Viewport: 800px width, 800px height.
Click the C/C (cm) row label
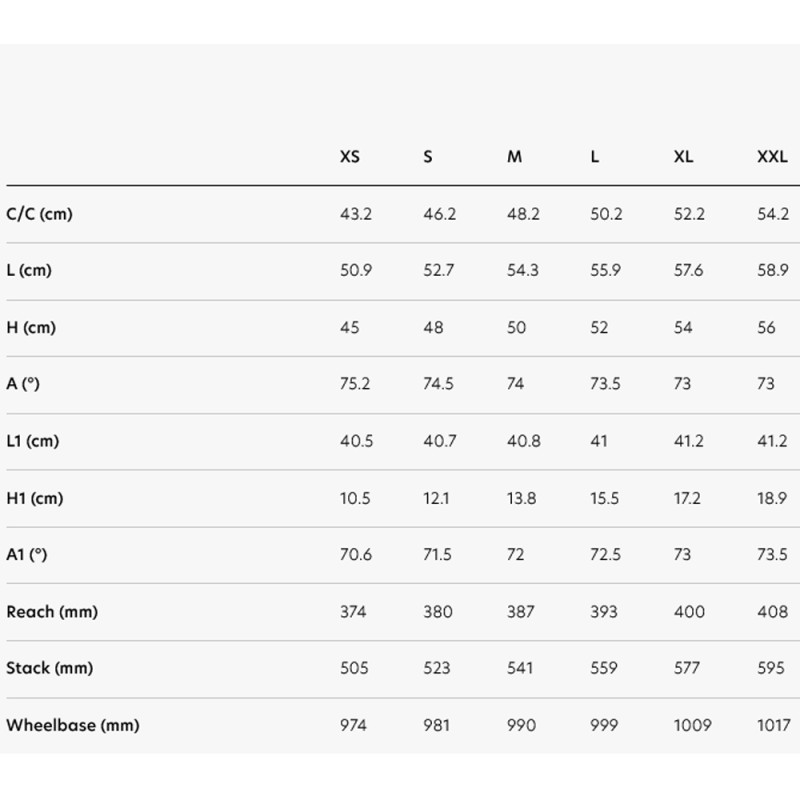pyautogui.click(x=40, y=214)
